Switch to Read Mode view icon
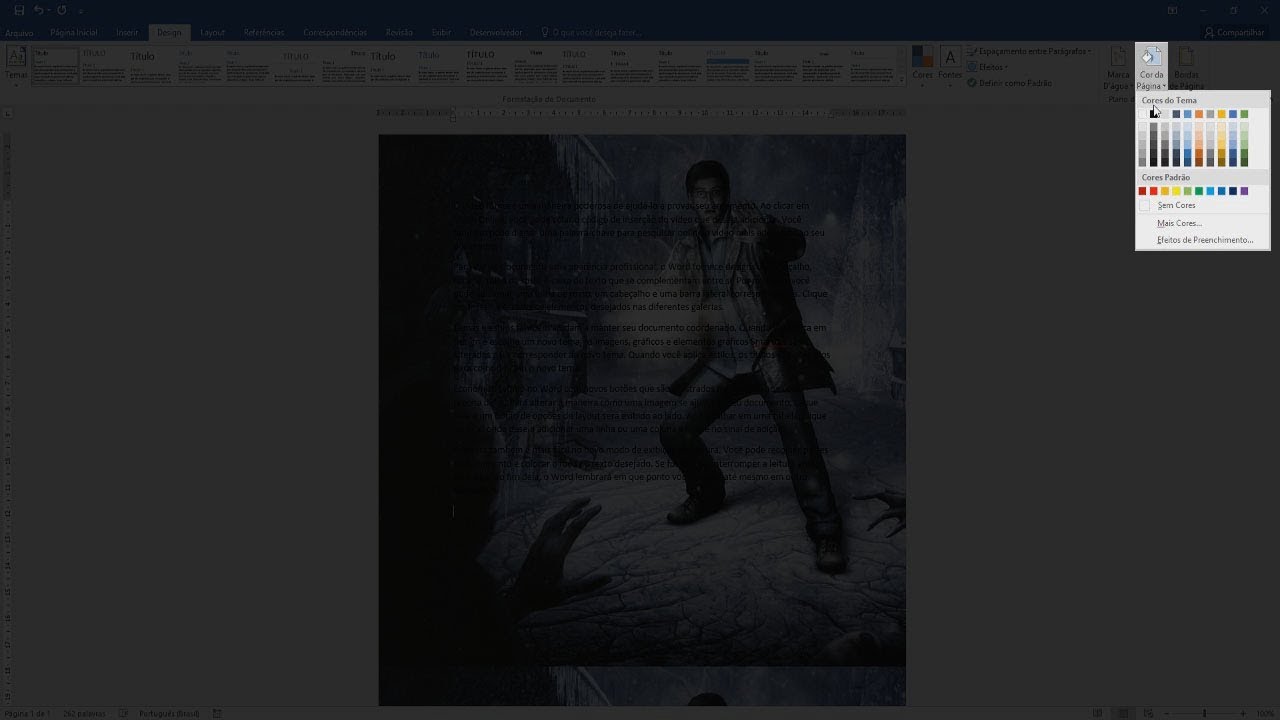The image size is (1280, 720). point(1097,713)
